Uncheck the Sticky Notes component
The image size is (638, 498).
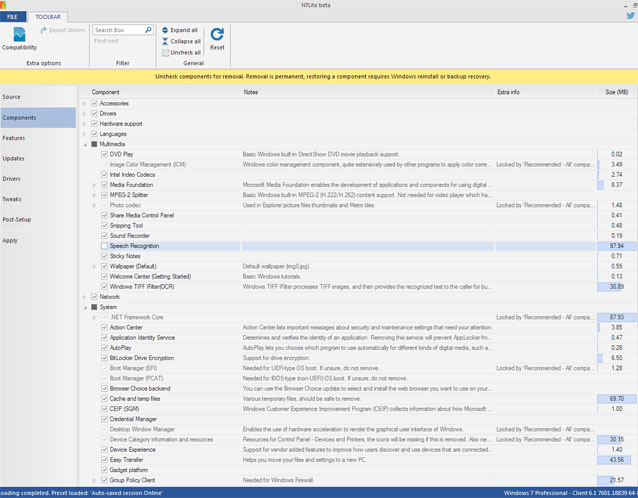[x=104, y=256]
